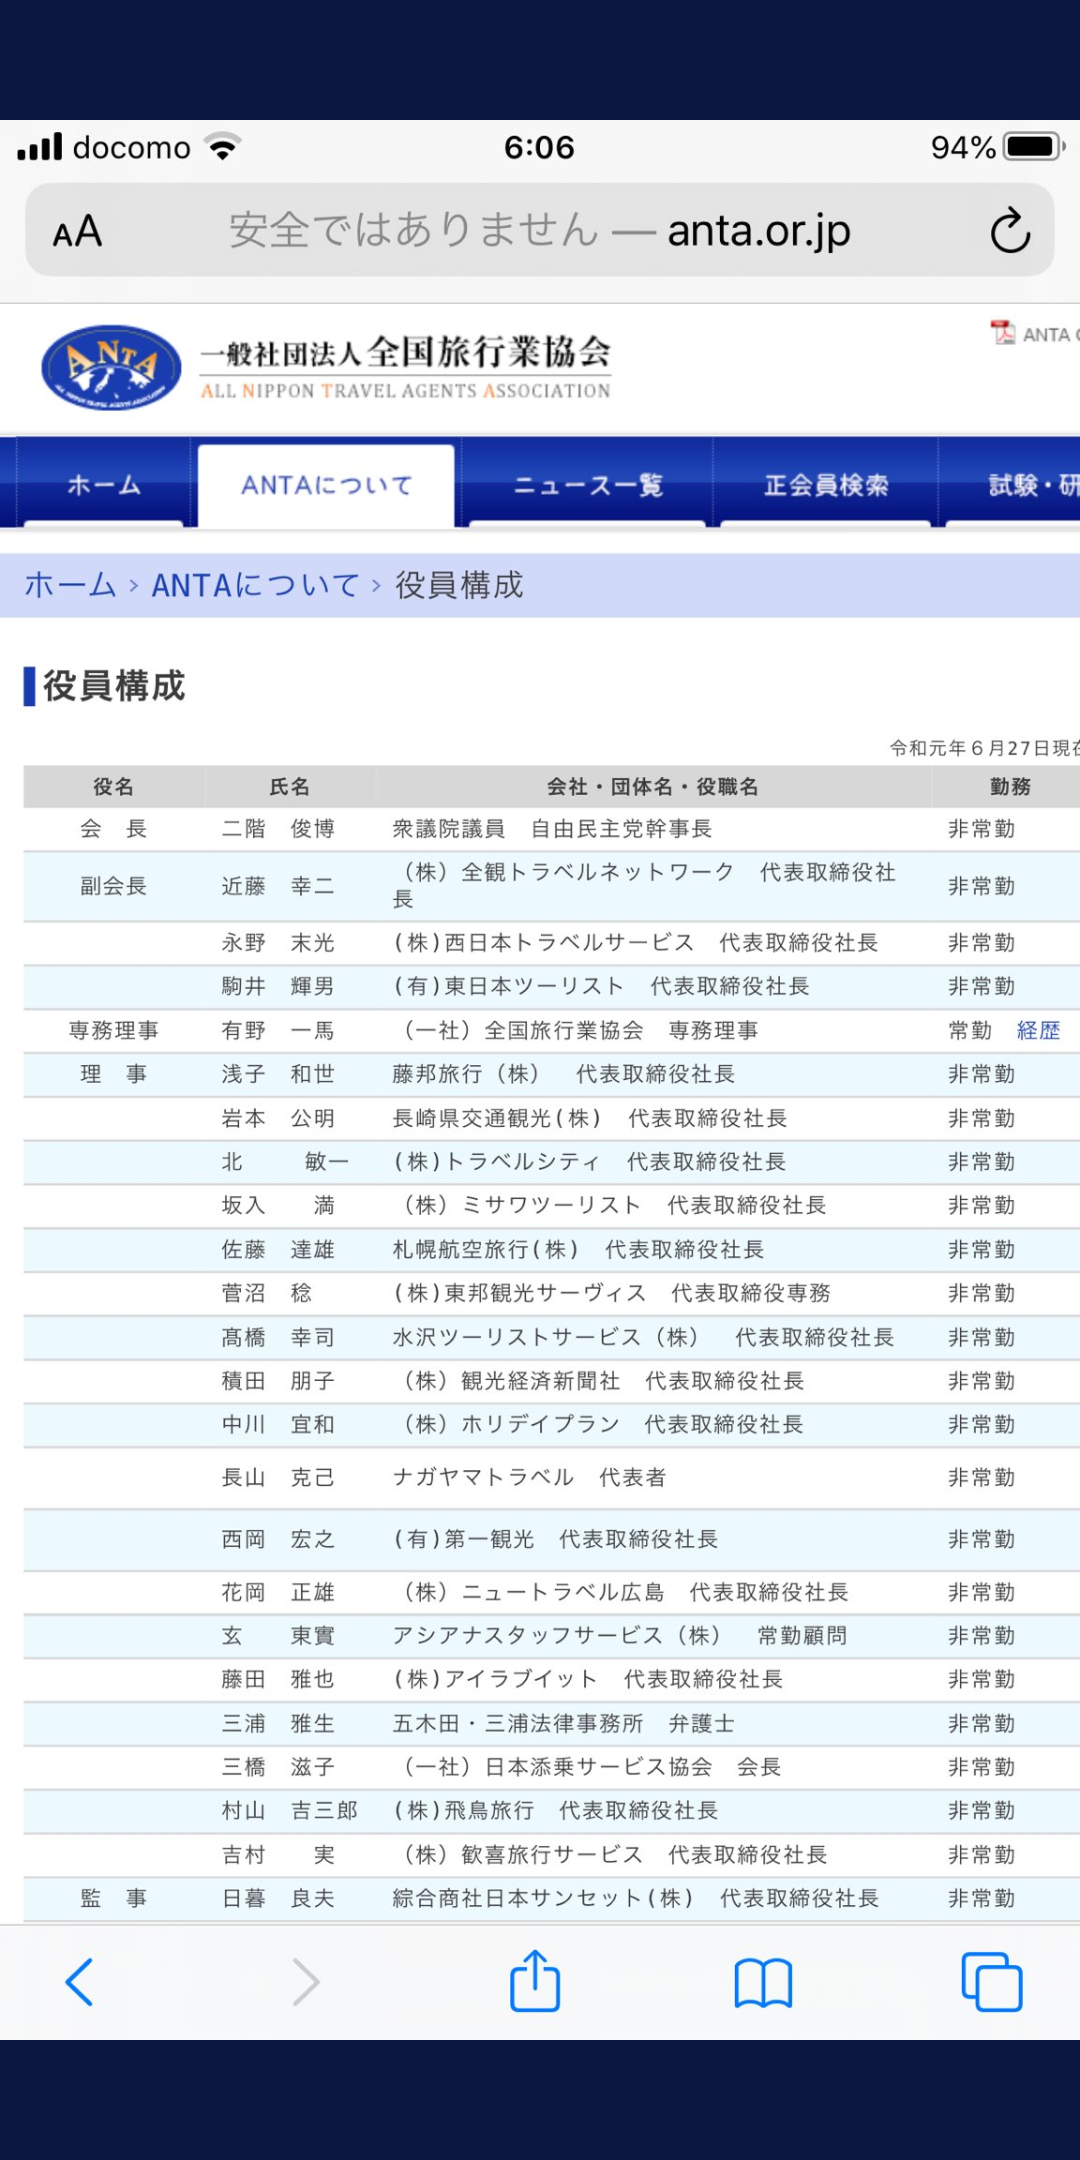Select the name 玄 東實
The width and height of the screenshot is (1080, 2160).
pos(278,1636)
